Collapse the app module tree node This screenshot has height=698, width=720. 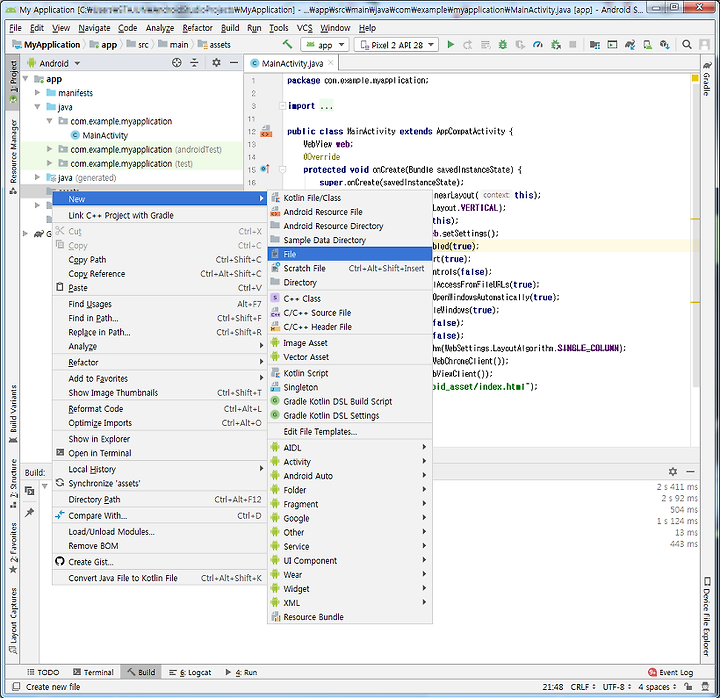(26, 79)
